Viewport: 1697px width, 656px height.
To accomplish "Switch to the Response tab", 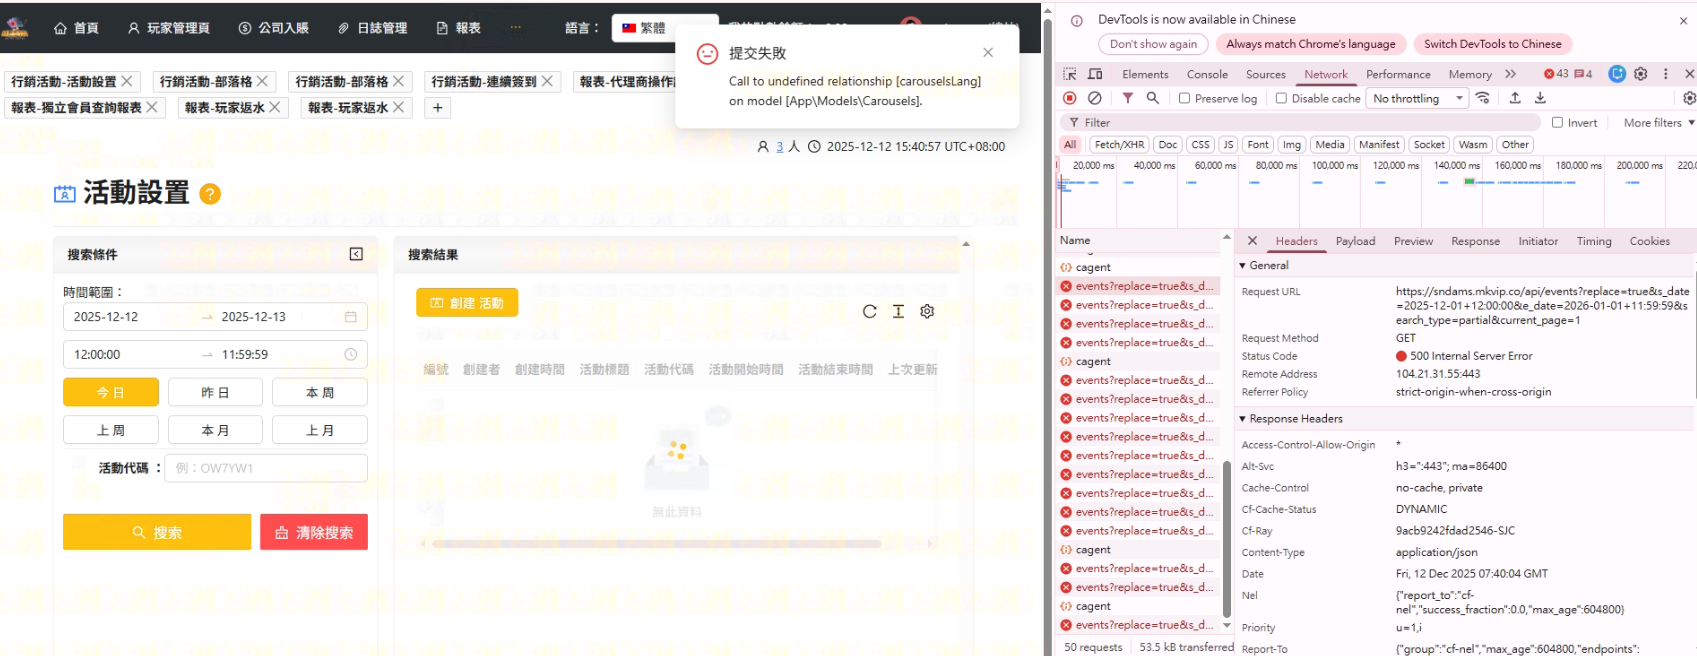I will pos(1475,241).
